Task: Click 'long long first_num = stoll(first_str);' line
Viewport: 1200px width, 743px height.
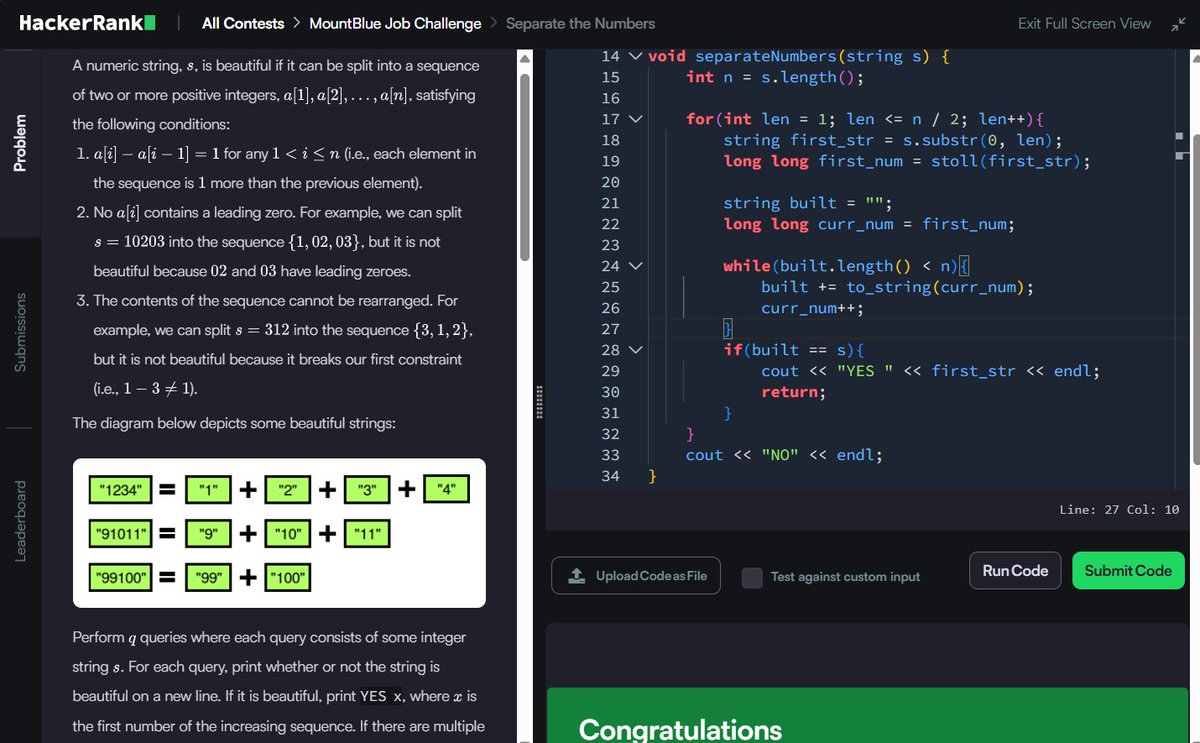Action: (907, 161)
